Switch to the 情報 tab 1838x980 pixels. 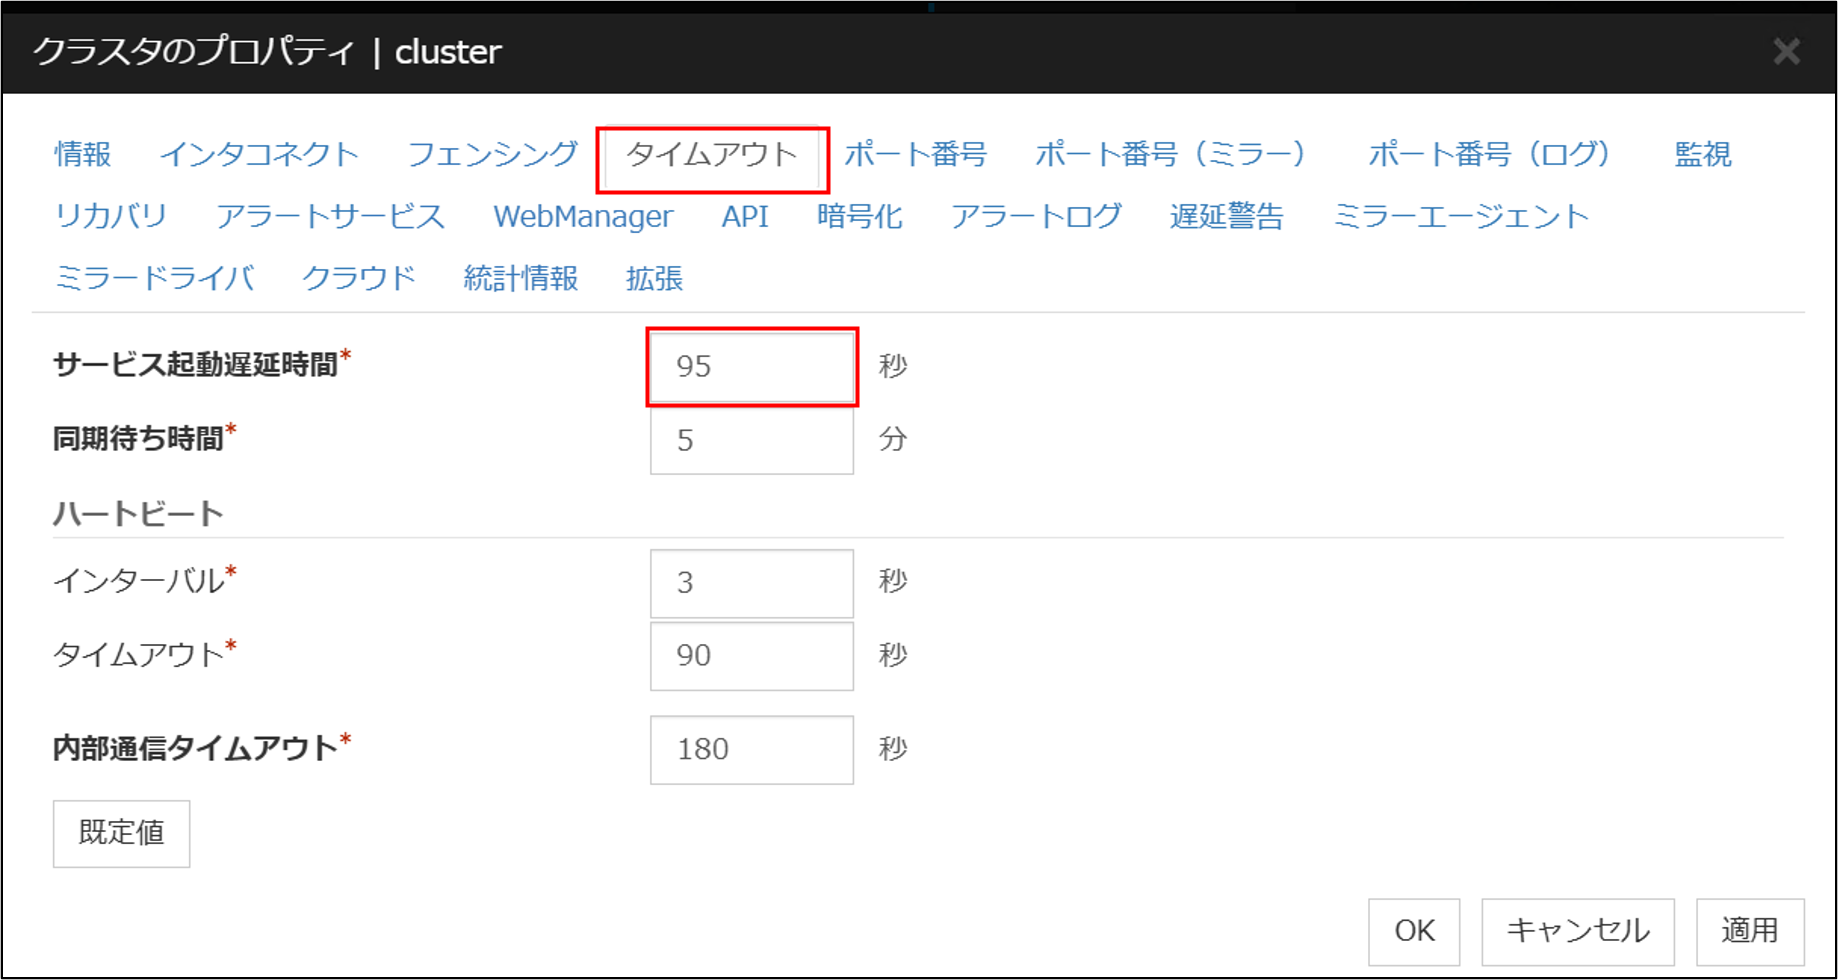click(83, 154)
